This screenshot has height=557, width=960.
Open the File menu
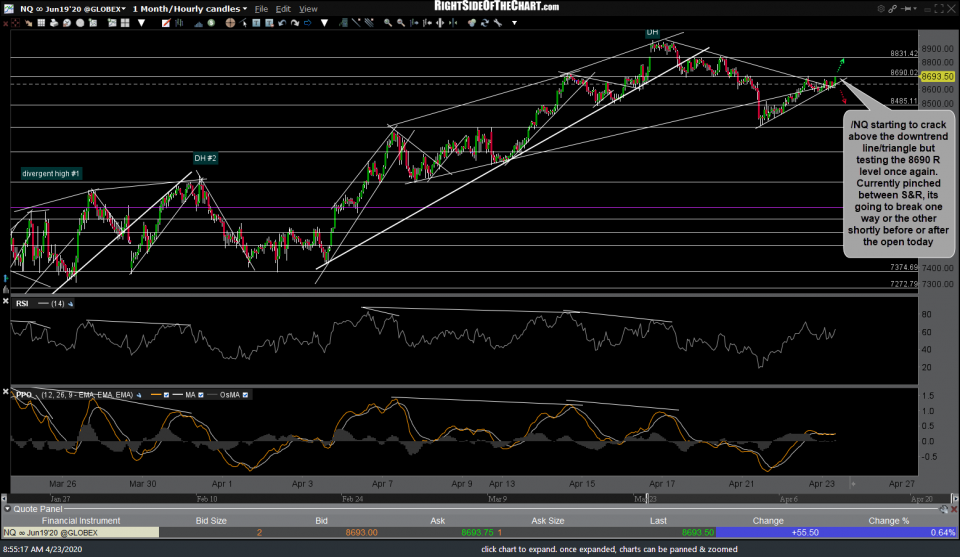[261, 9]
